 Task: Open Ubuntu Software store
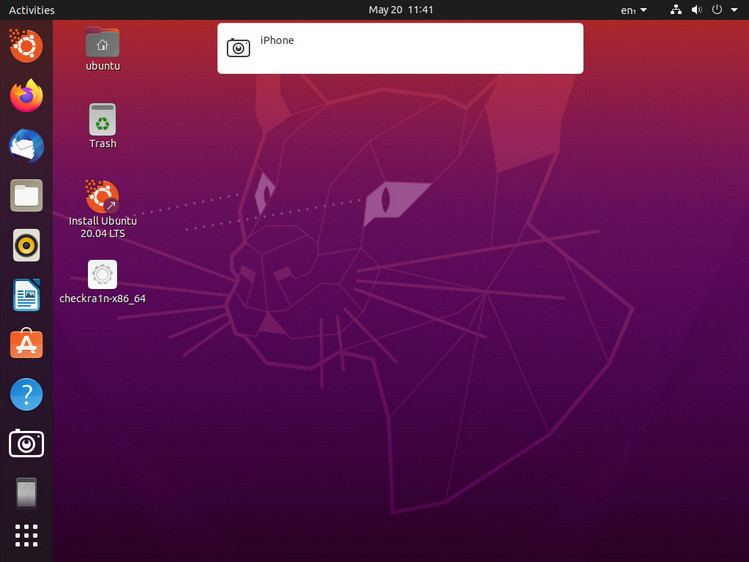(27, 344)
